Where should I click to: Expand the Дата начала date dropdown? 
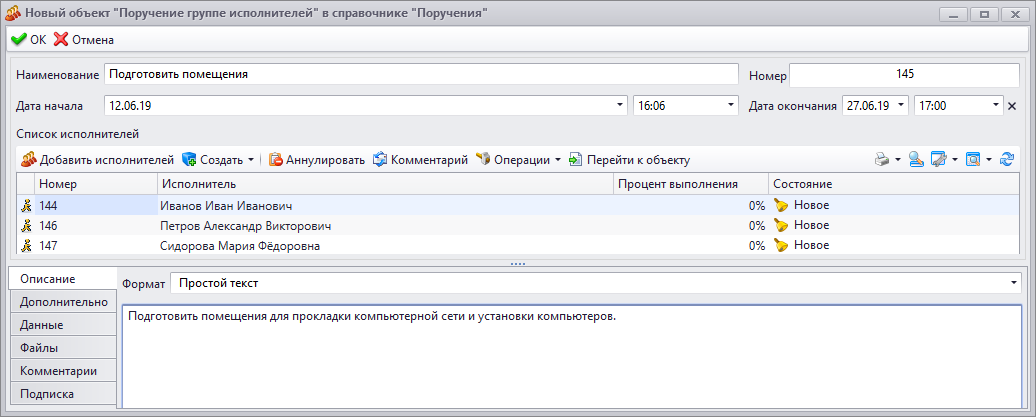[620, 105]
